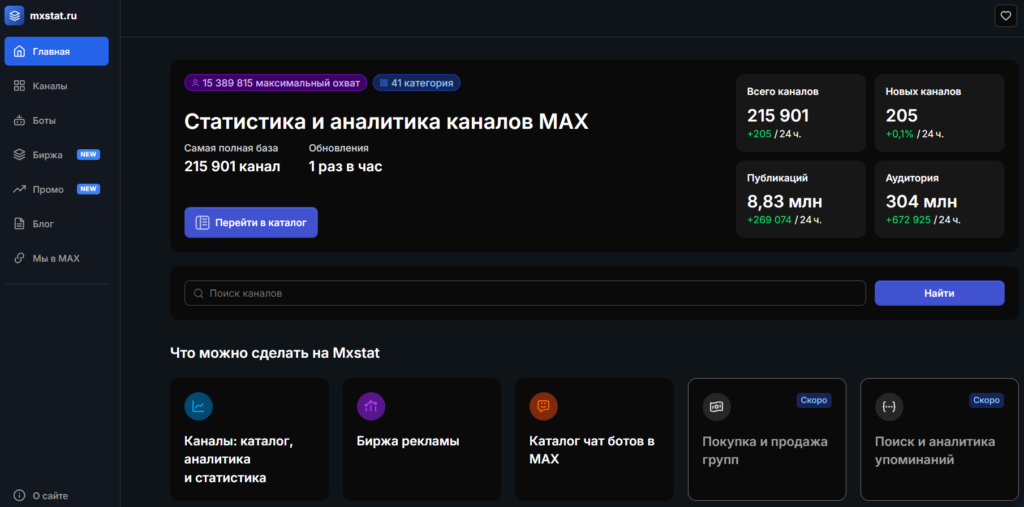
Task: Click the Поиск и аналитика упоминаний card
Action: 939,439
